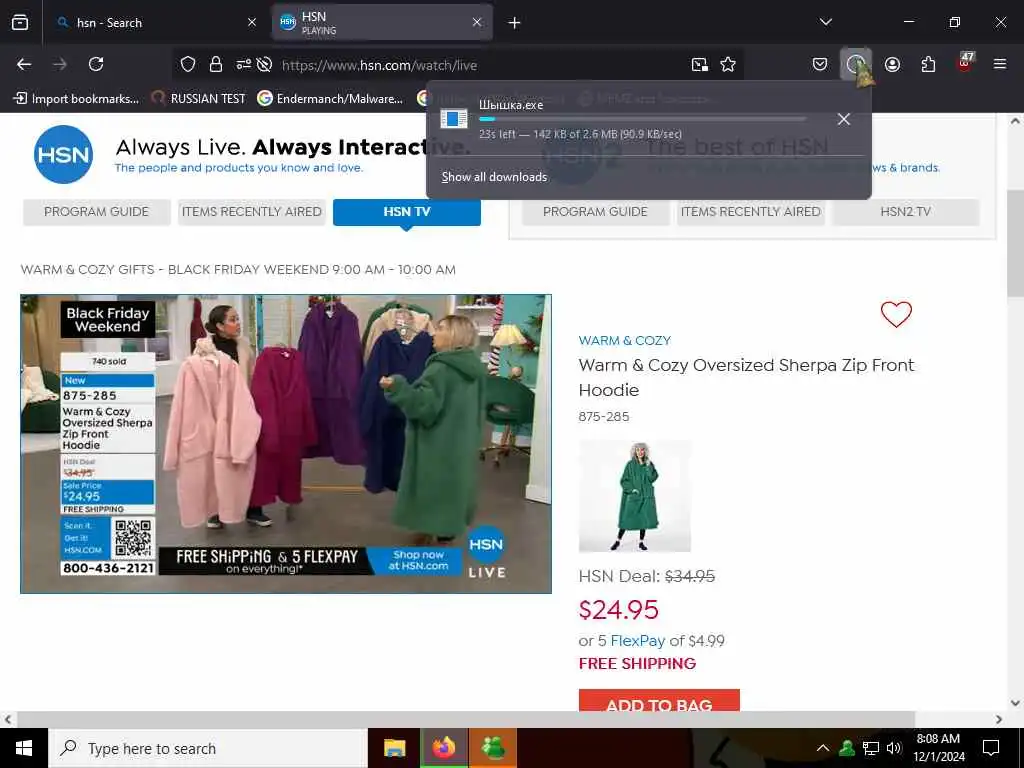Click the autoplay blocked icon
Viewport: 1024px width, 768px height.
[264, 64]
